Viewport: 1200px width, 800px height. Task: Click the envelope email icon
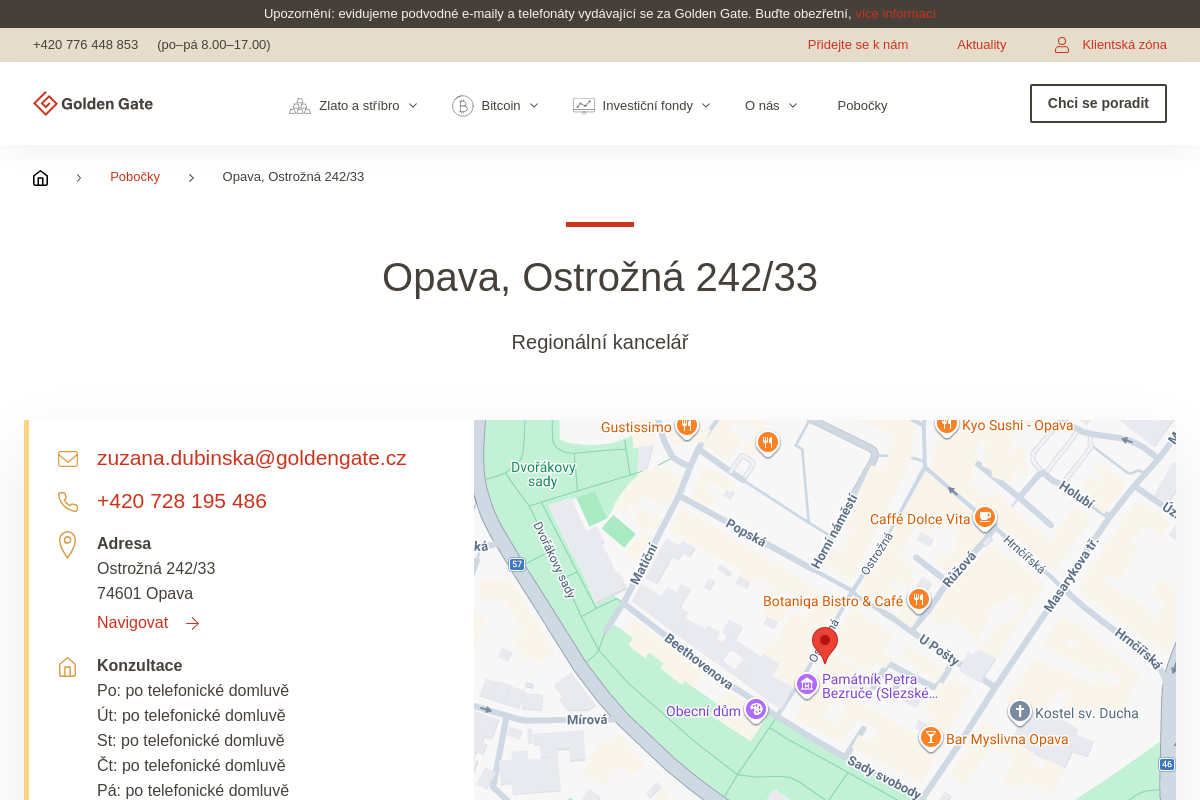click(68, 459)
